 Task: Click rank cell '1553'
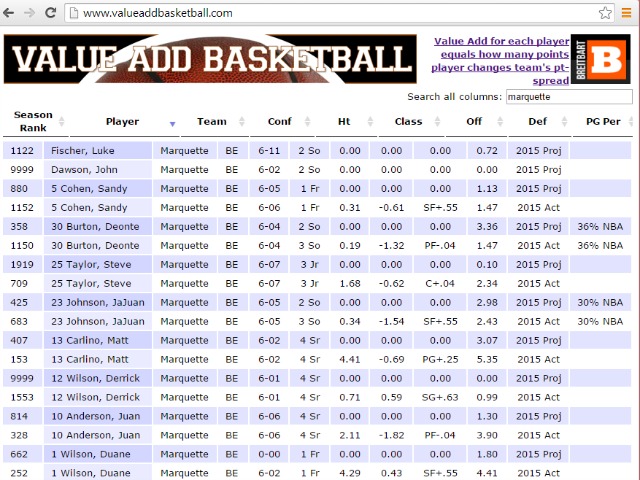tap(22, 397)
